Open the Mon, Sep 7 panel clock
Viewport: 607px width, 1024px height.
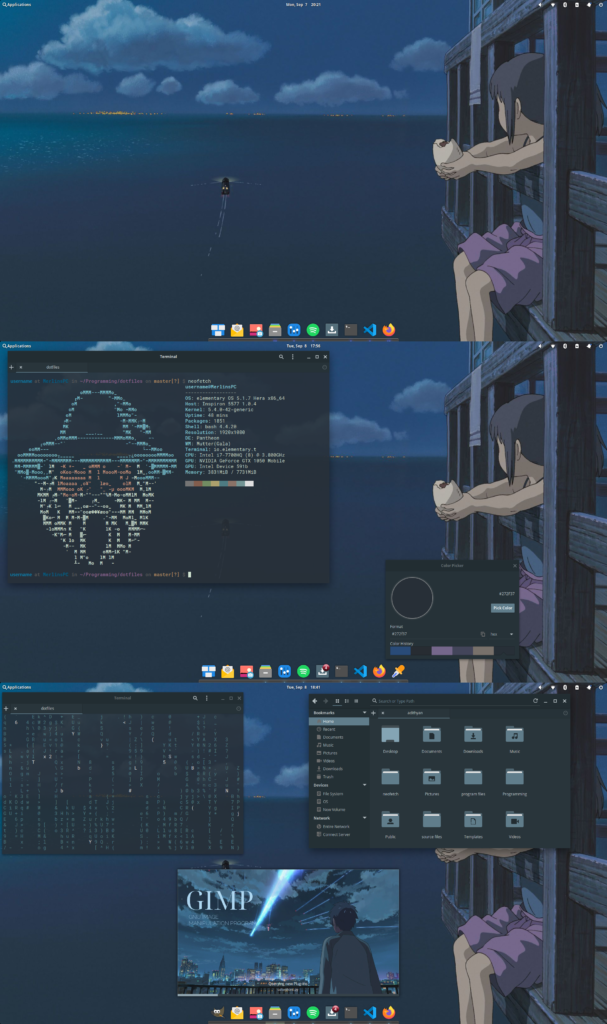(x=303, y=5)
